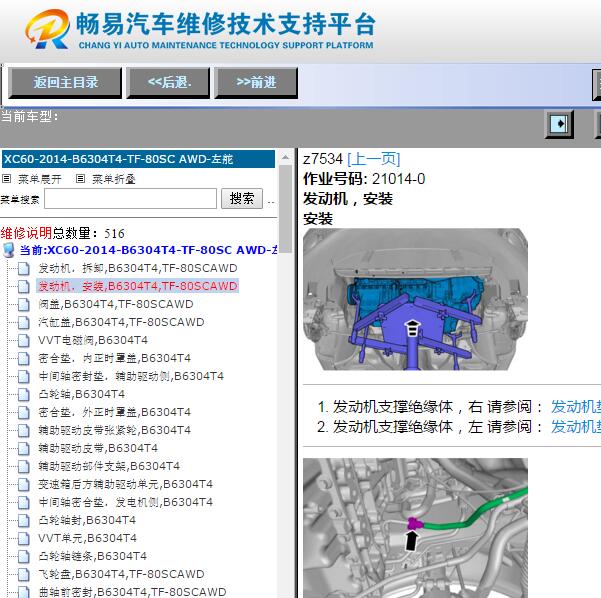Select the XC60-2014-B6304T4-TF-80SC AWD header bar

pos(138,159)
